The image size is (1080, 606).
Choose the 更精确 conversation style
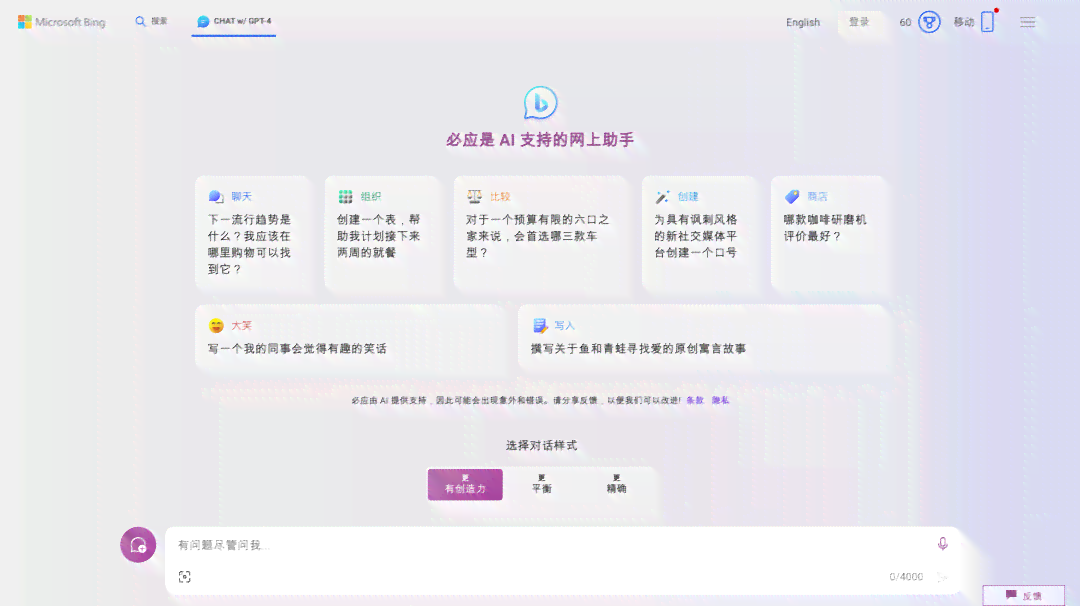point(616,484)
